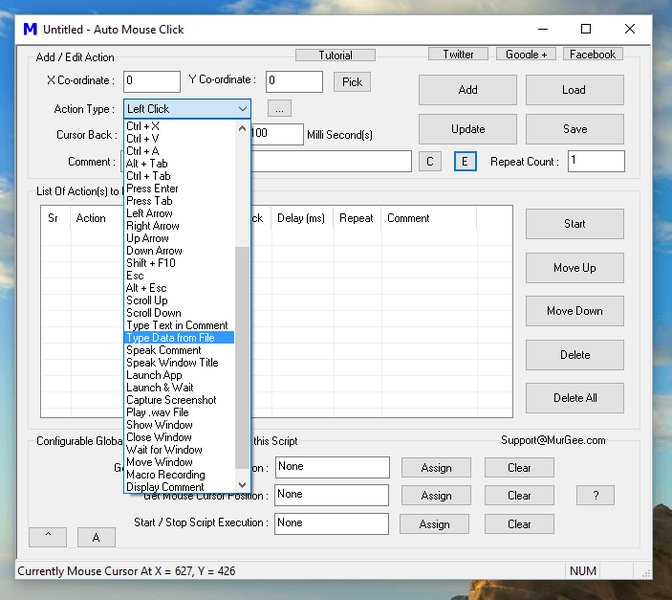Click the Pick coordinates button

(352, 81)
